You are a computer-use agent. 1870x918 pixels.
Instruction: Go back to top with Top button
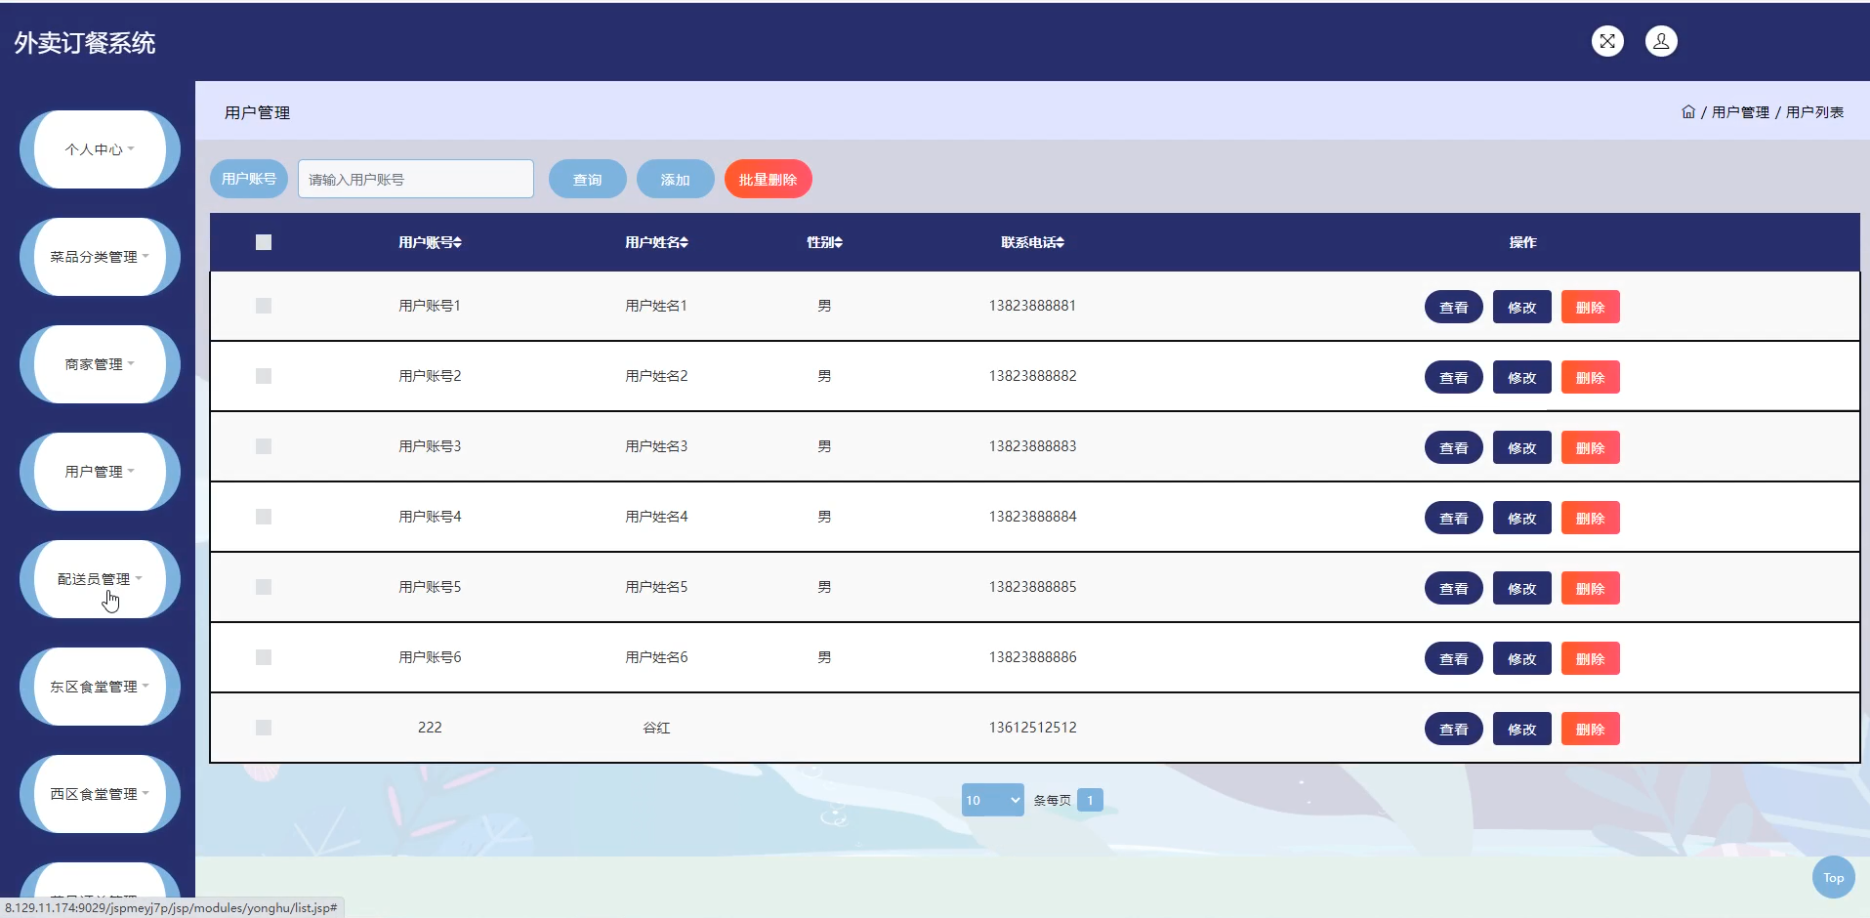(1833, 878)
